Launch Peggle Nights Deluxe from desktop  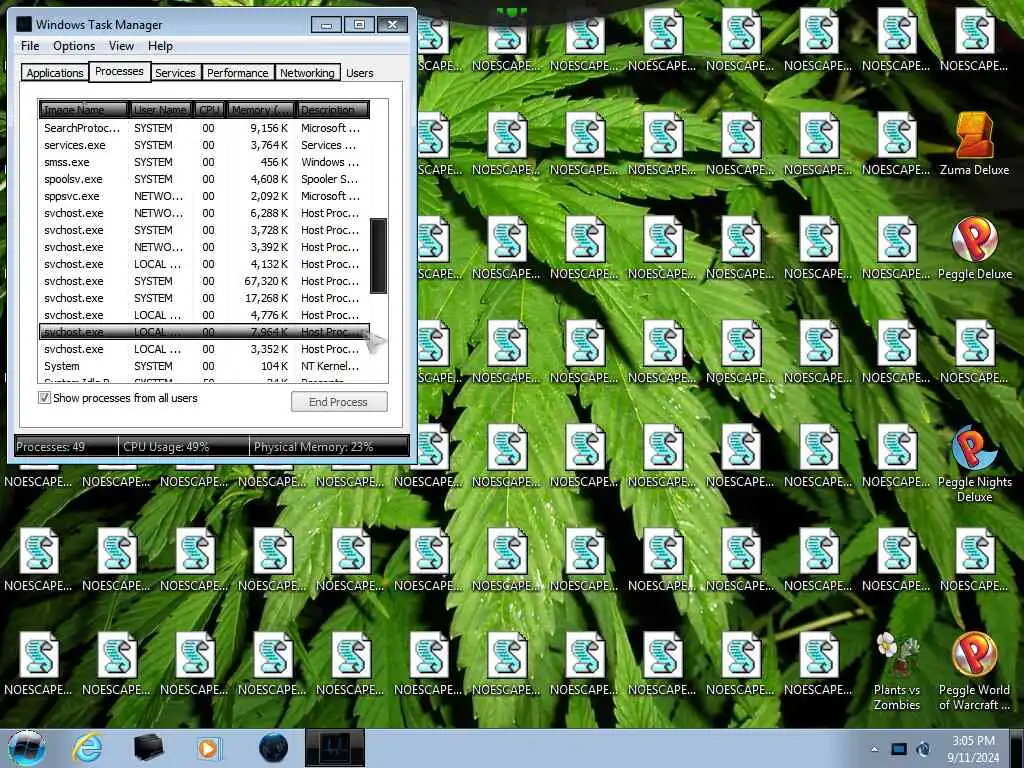[x=974, y=462]
